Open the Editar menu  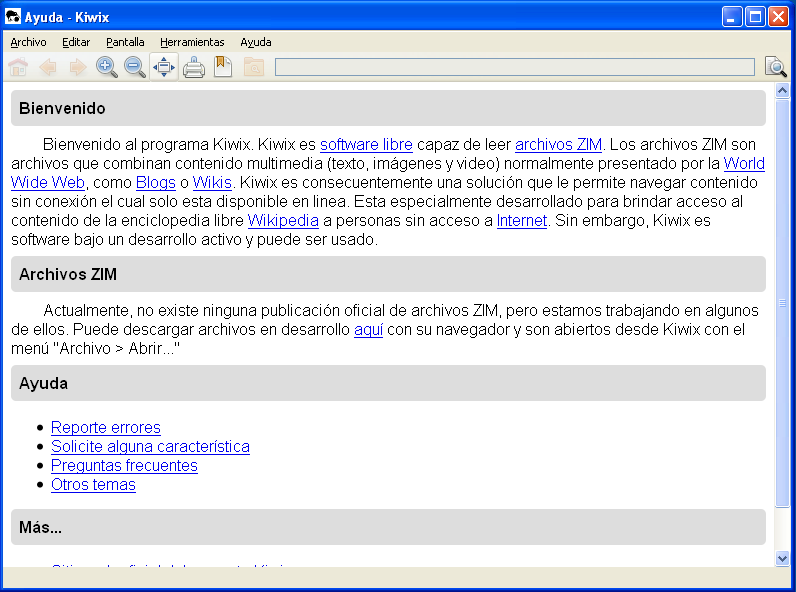76,42
